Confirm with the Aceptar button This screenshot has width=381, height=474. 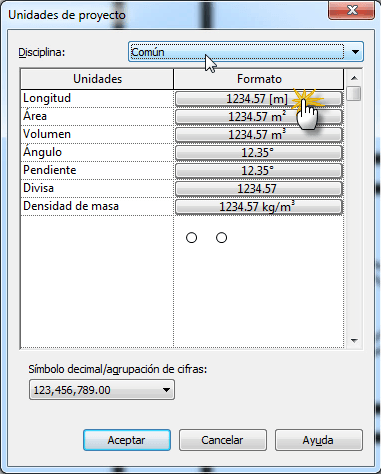pos(127,440)
